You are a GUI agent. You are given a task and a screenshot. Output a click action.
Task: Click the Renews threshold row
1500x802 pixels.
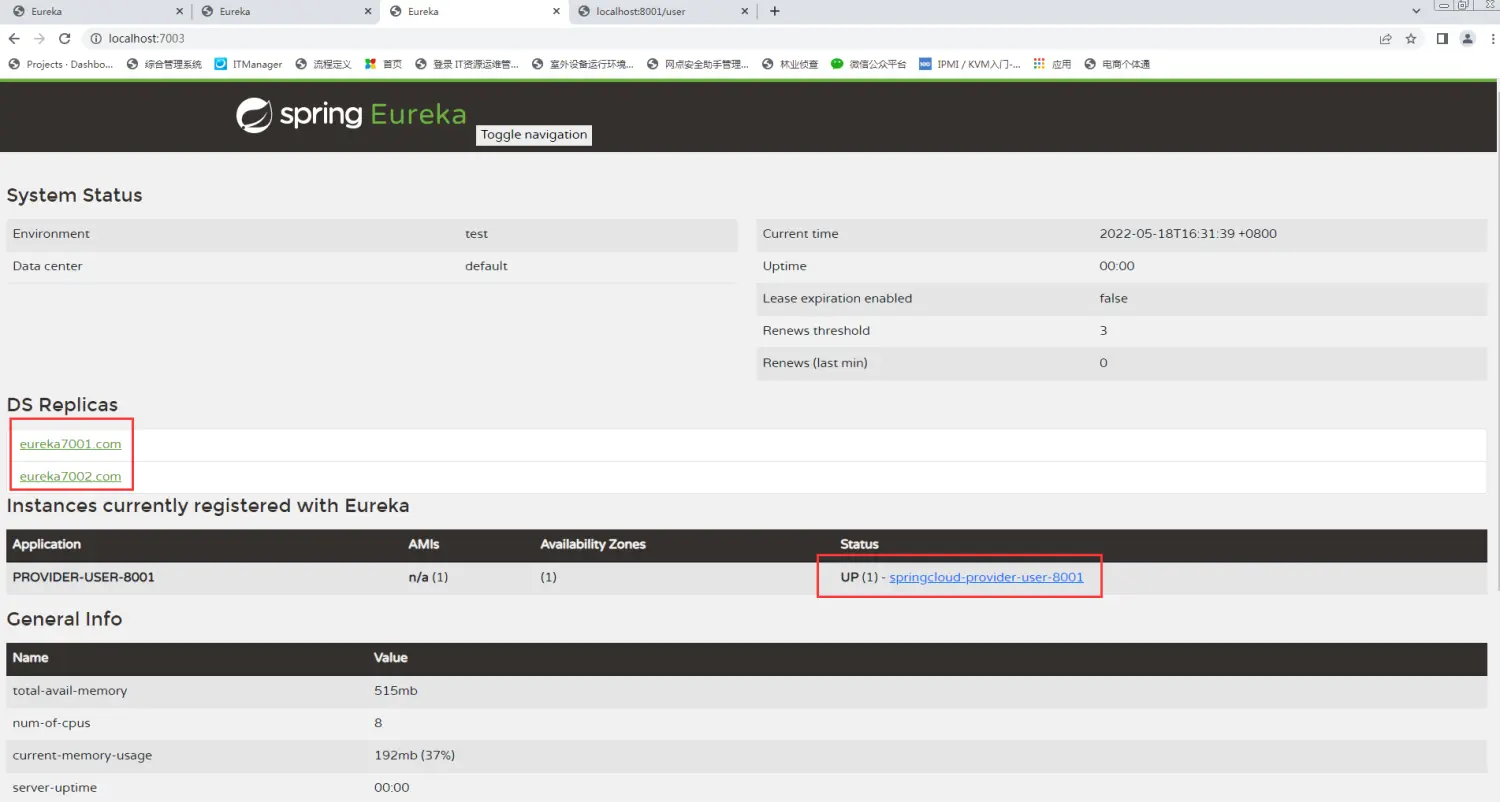[x=1122, y=331]
